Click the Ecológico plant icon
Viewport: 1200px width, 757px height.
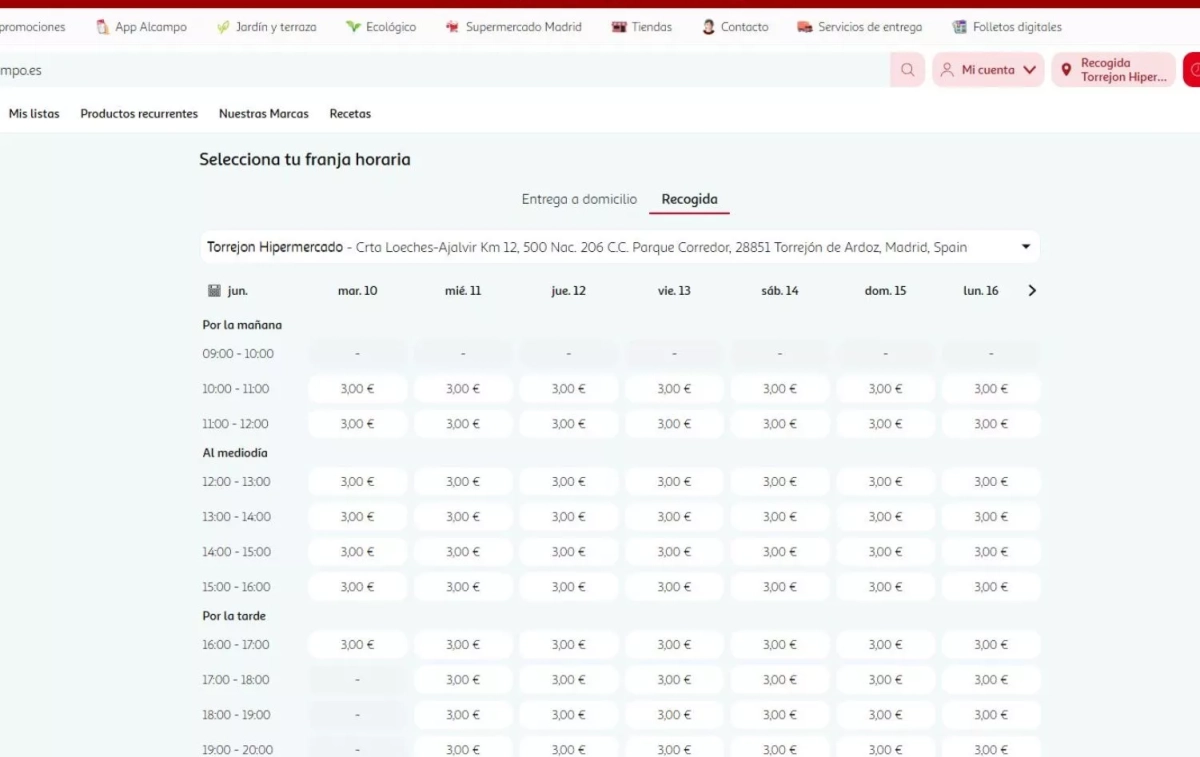tap(353, 27)
